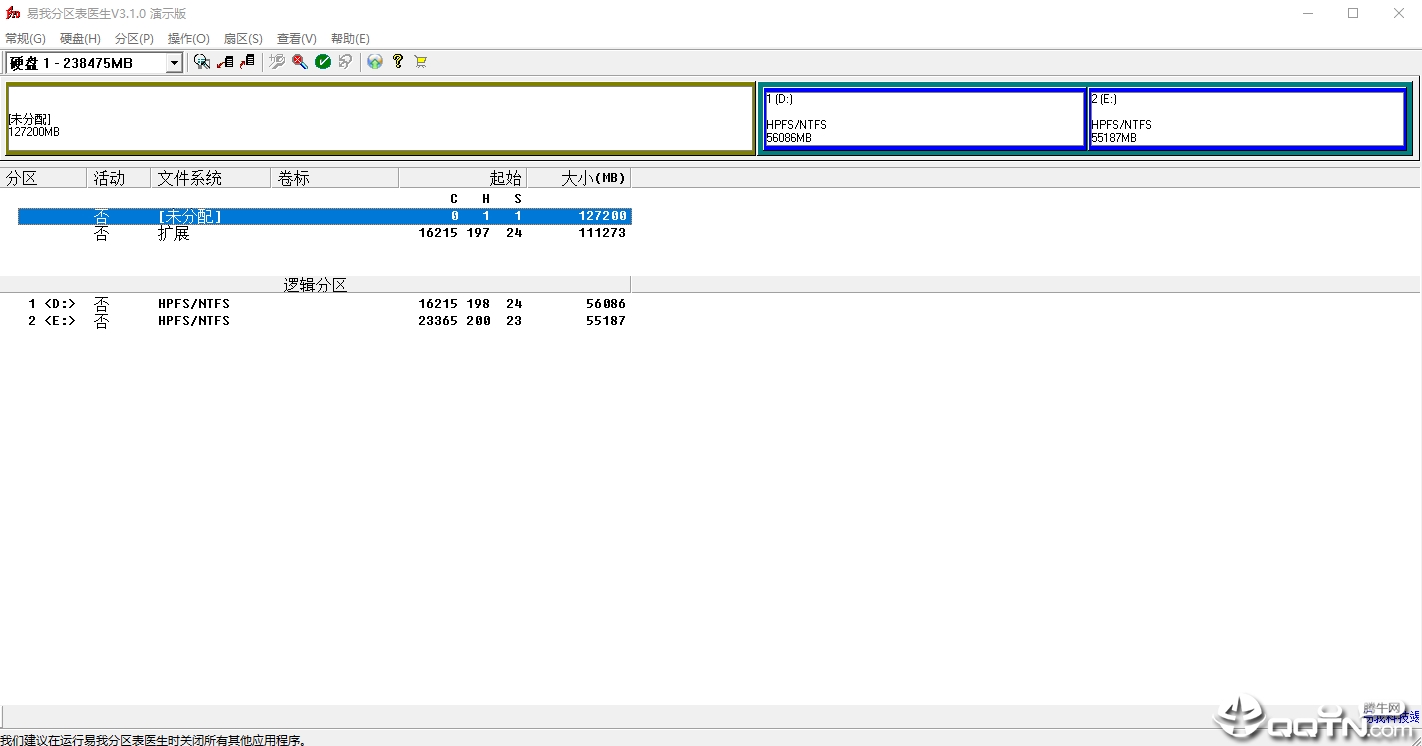Select the logical partition 2 <E:> row
The image size is (1422, 746).
pyautogui.click(x=324, y=321)
